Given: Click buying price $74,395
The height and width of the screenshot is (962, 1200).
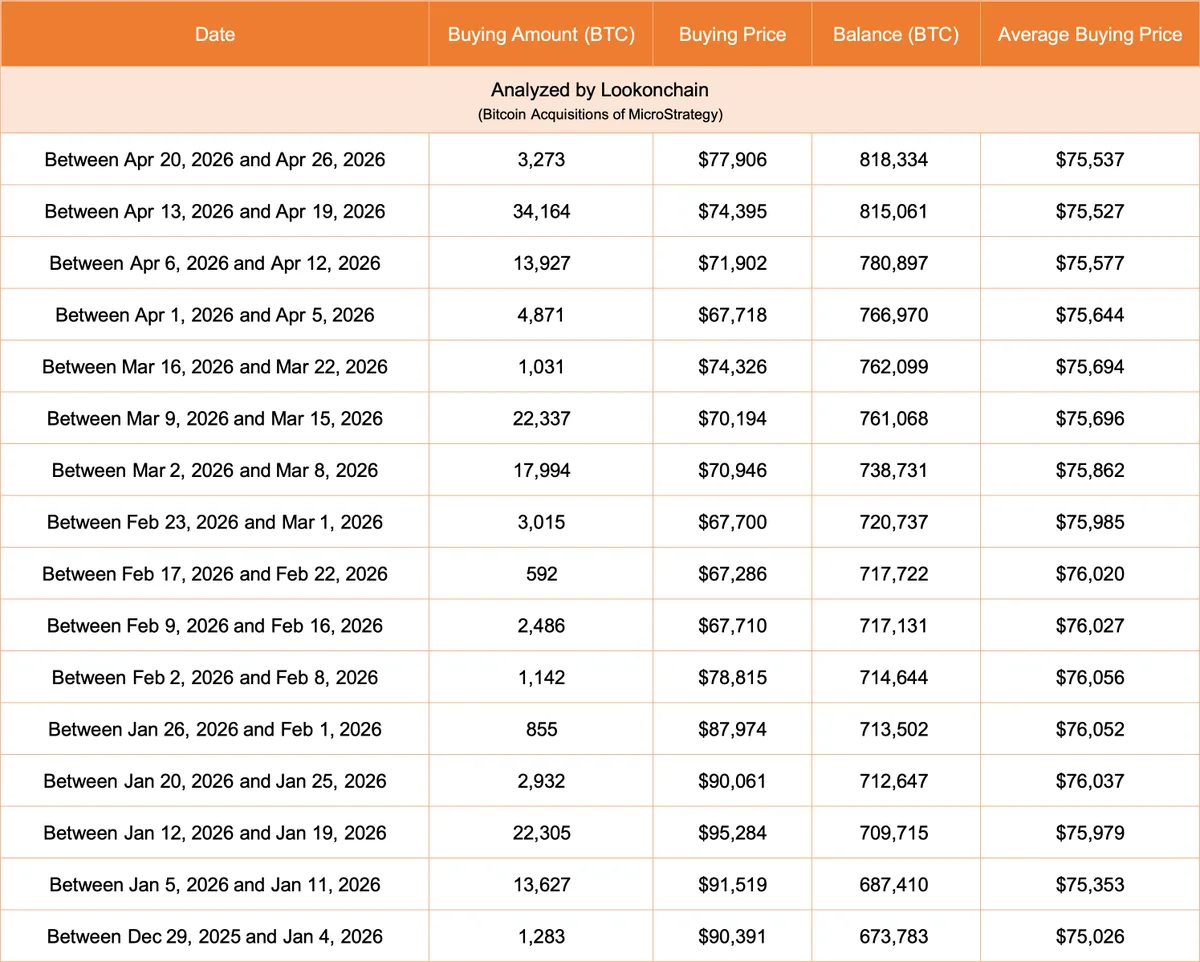Looking at the screenshot, I should 732,211.
